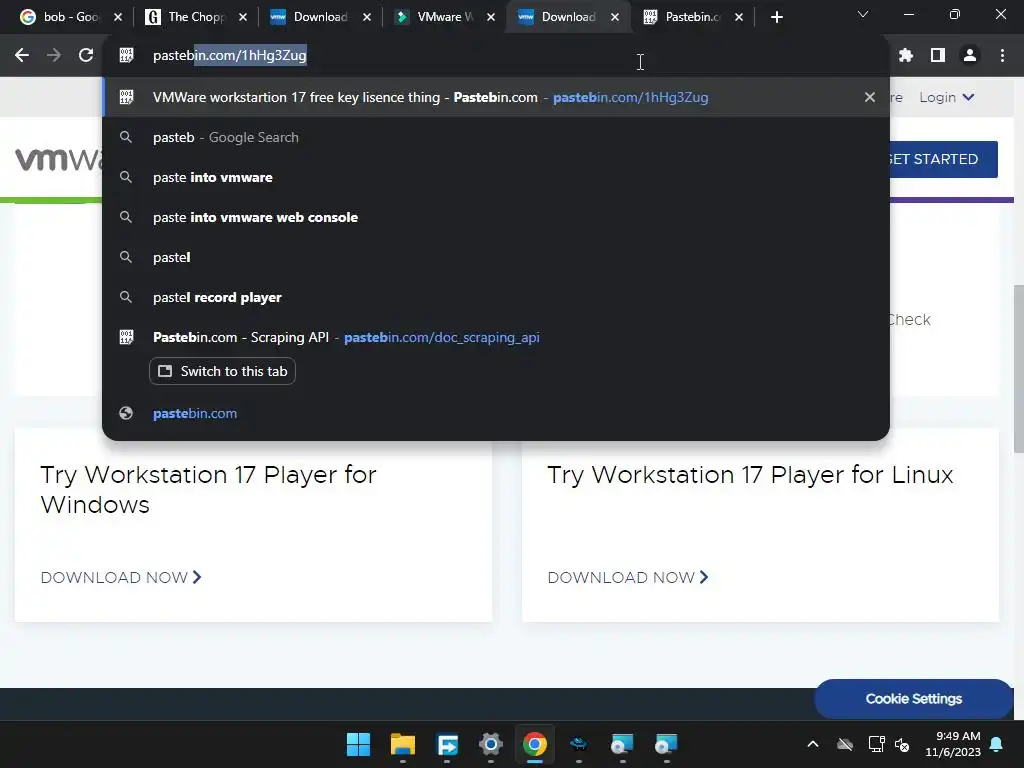Open the pastebin.com globe suggestion
The width and height of the screenshot is (1024, 768).
coord(496,413)
